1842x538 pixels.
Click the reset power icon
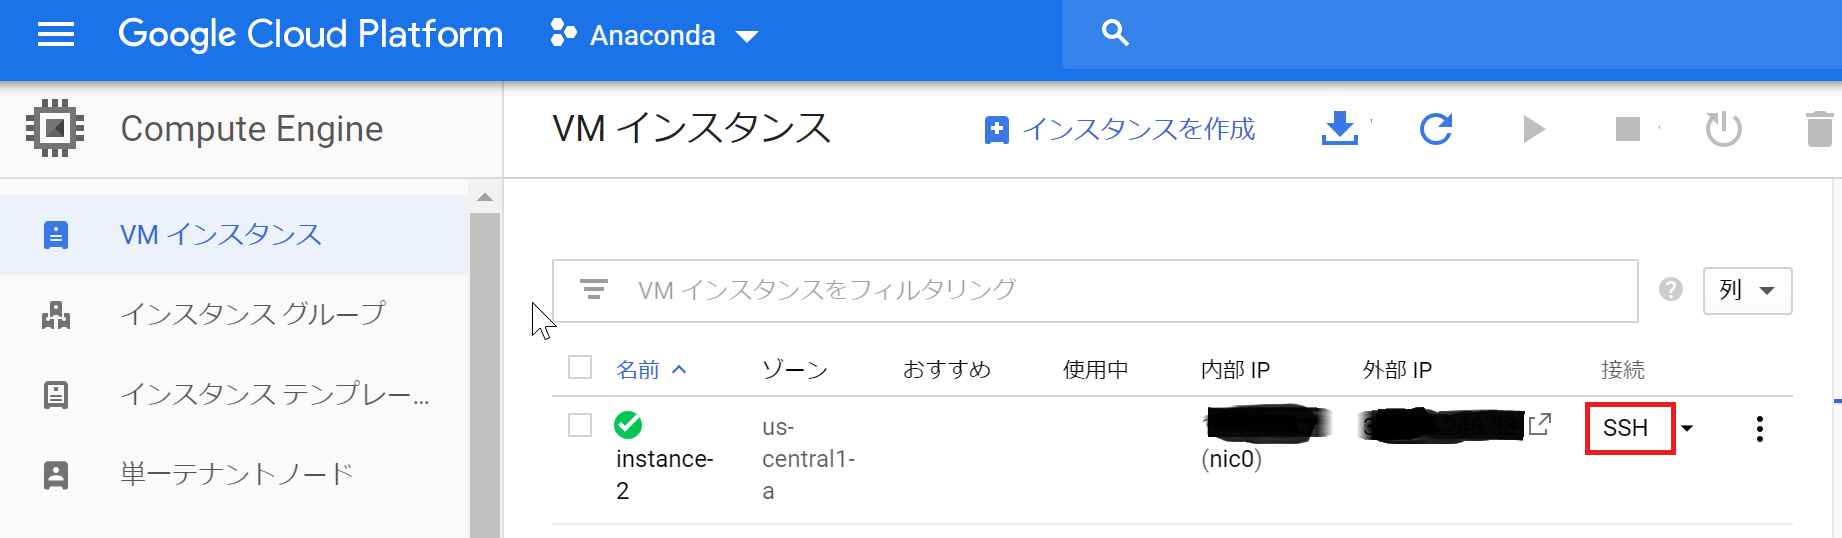coord(1723,129)
